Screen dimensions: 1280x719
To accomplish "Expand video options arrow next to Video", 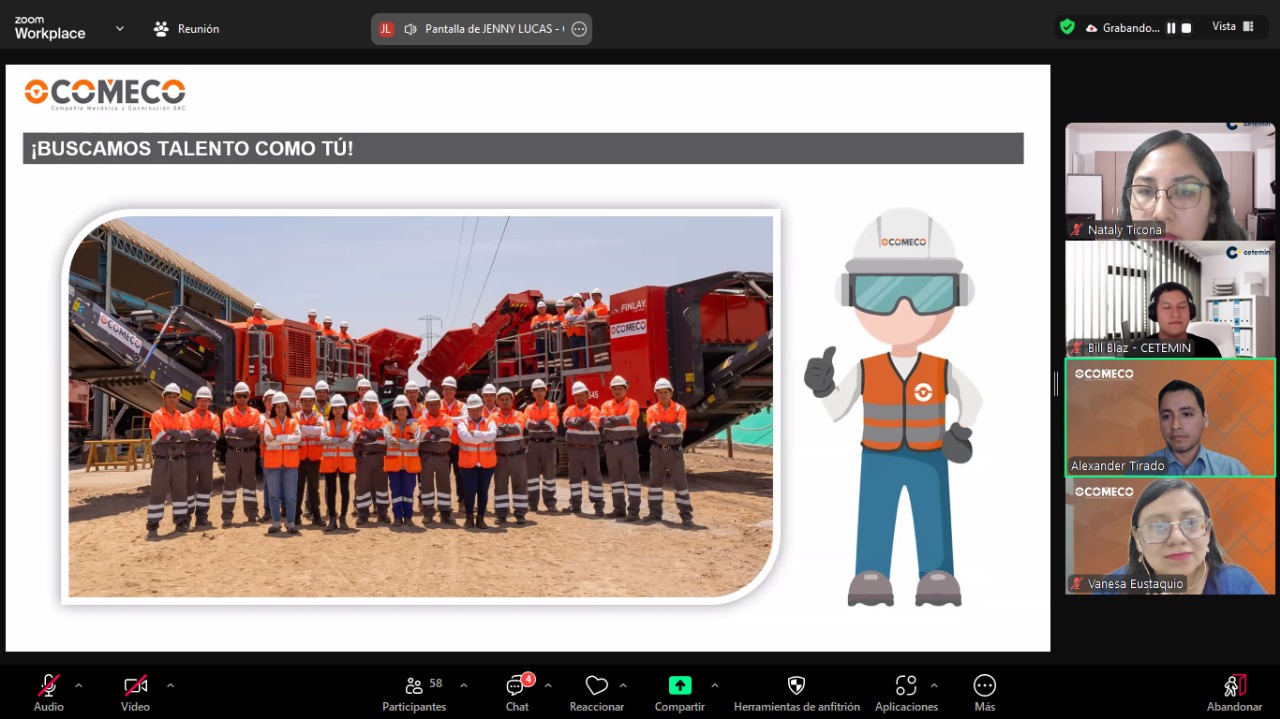I will point(170,686).
